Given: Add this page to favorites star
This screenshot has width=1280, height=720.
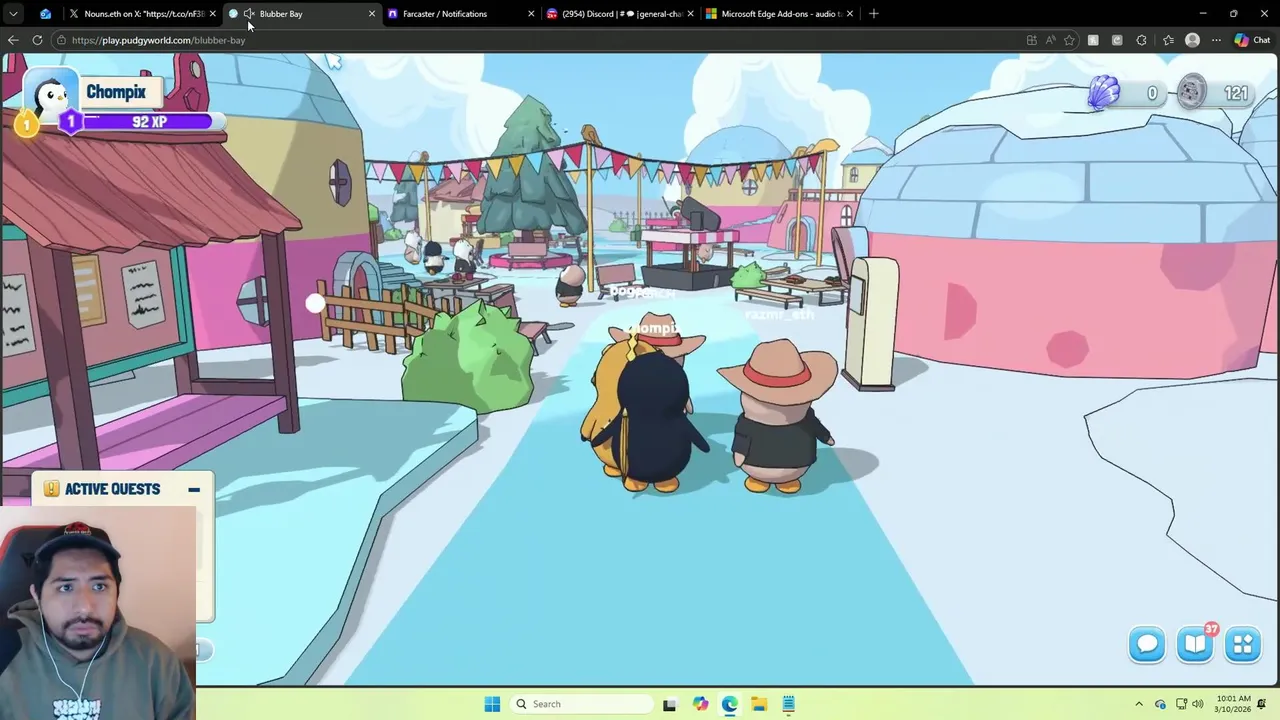Looking at the screenshot, I should coord(1069,40).
